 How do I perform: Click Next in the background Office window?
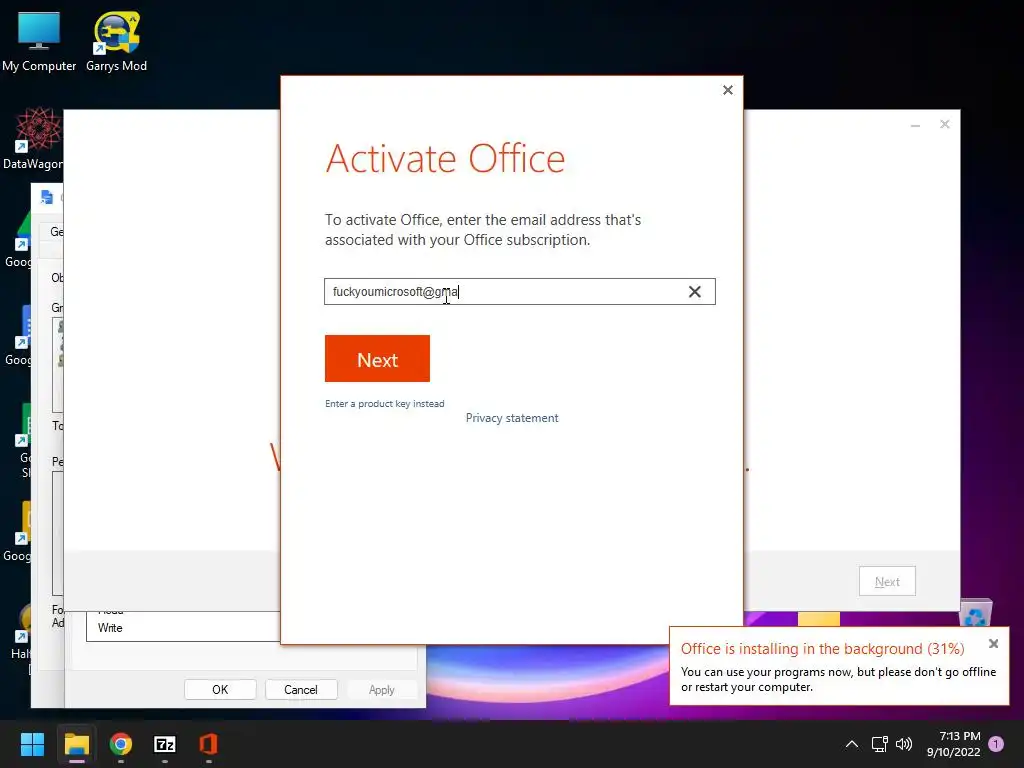coord(887,581)
